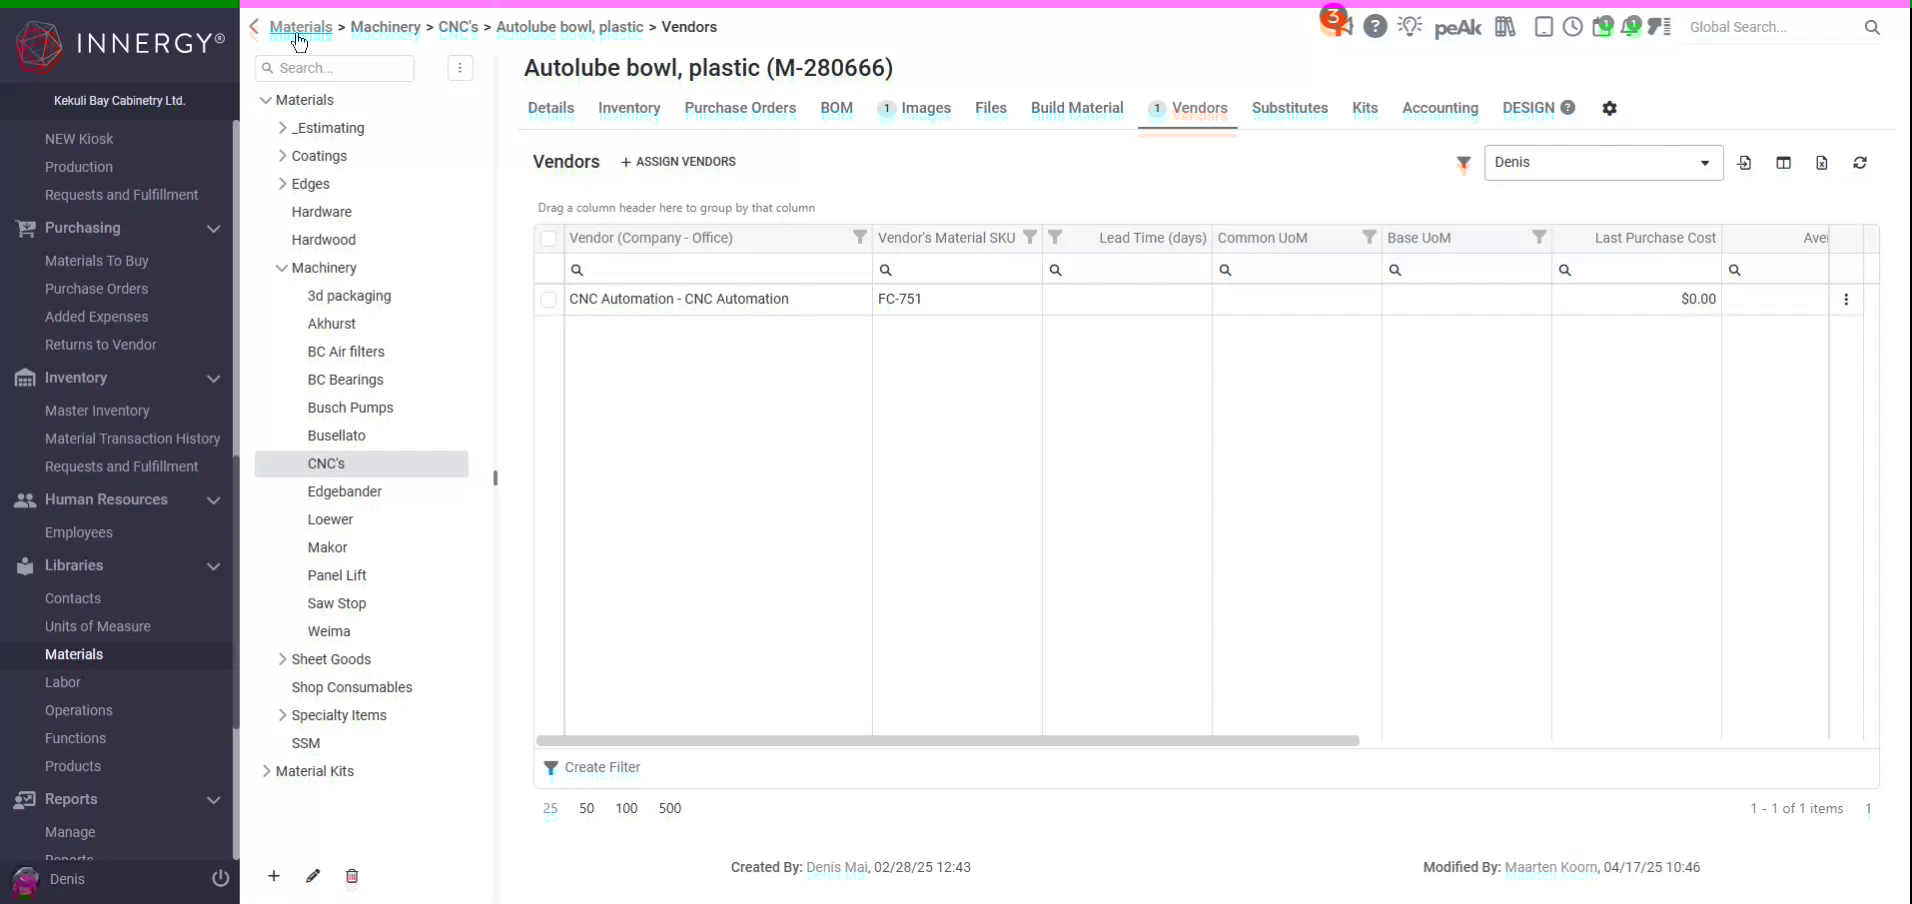
Task: Select the header select-all checkbox
Action: point(549,238)
